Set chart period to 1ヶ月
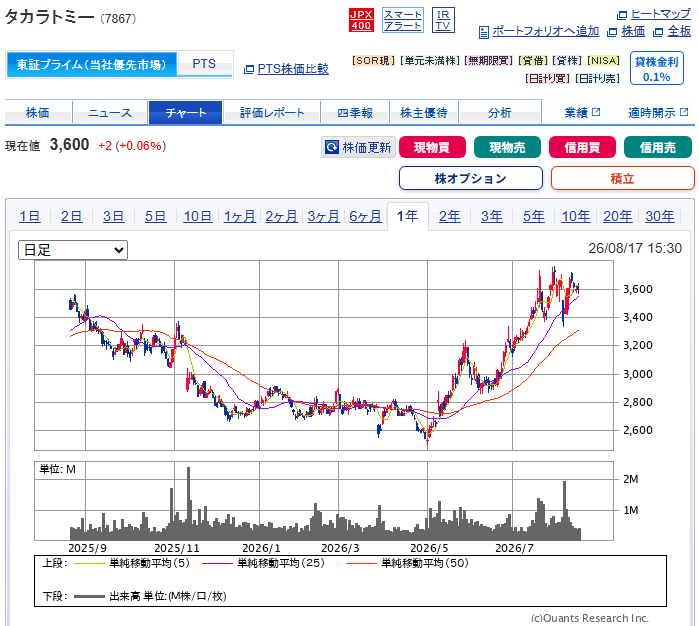Viewport: 699px width, 626px height. coord(239,216)
